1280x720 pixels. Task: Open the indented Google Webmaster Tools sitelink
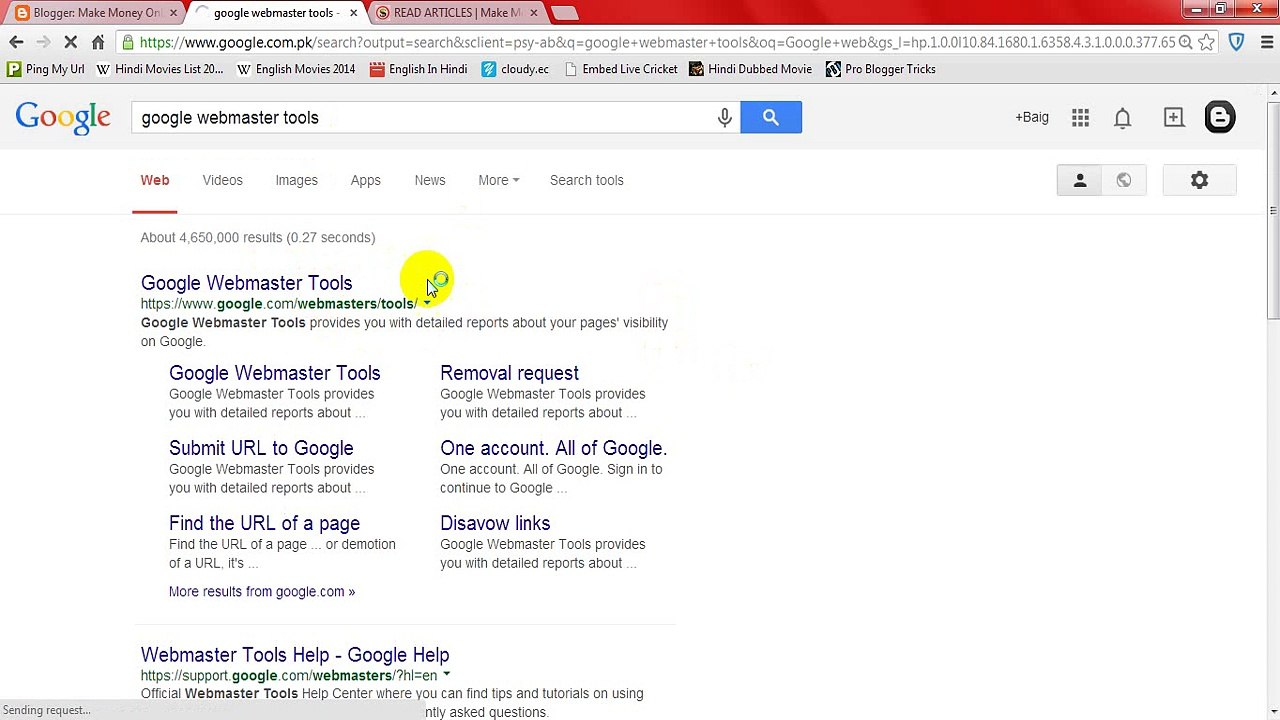[x=275, y=373]
